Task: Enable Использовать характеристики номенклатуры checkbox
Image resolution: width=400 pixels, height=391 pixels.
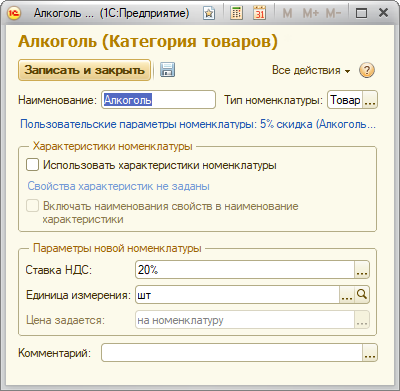Action: coord(32,165)
